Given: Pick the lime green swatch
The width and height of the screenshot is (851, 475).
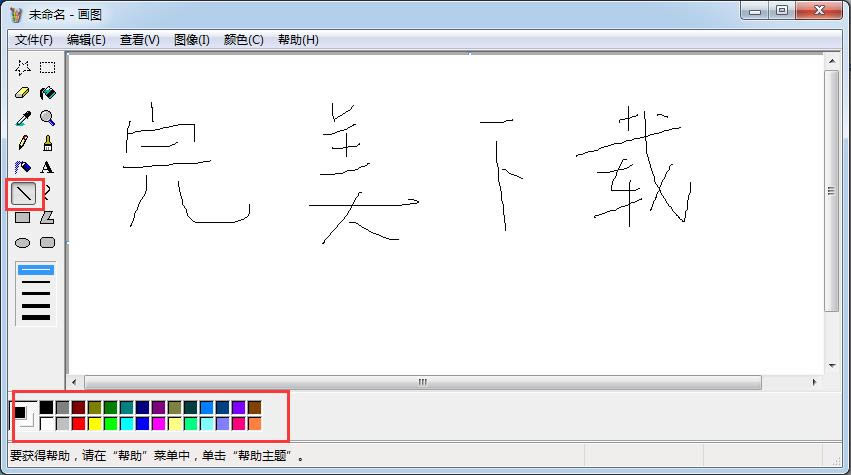Looking at the screenshot, I should click(111, 423).
